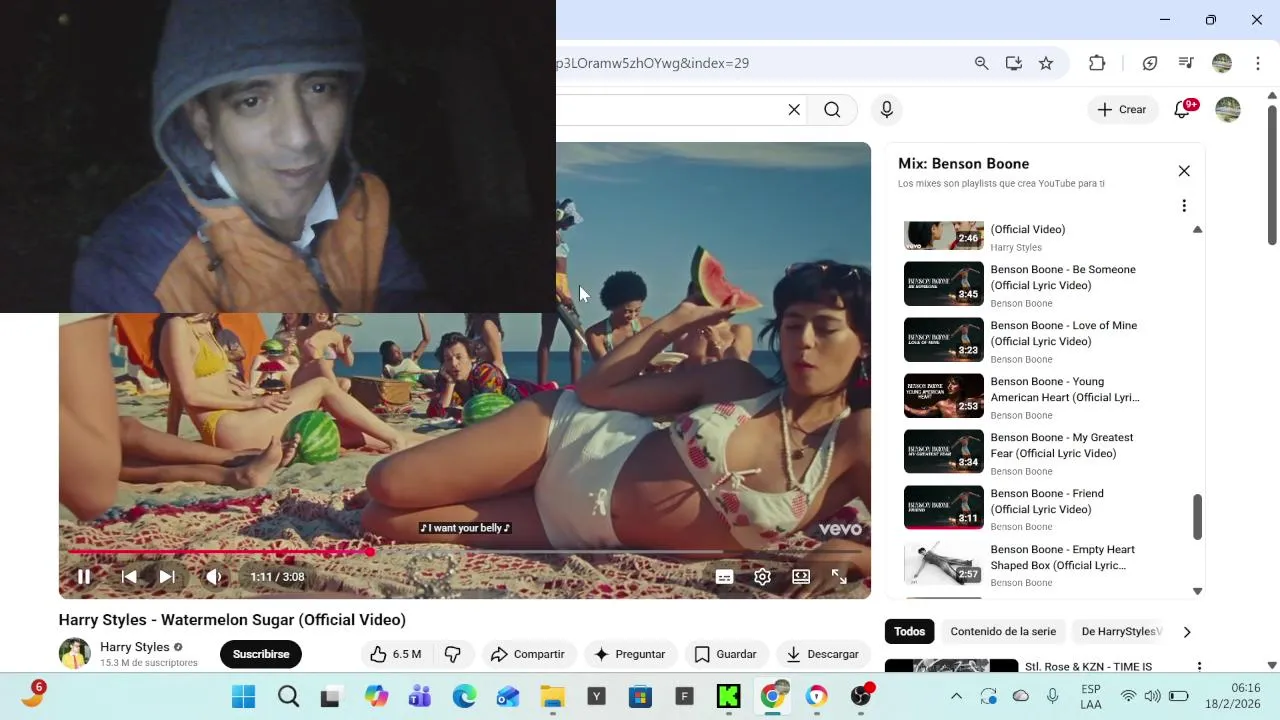The width and height of the screenshot is (1280, 720).
Task: Open the YouTube account avatar menu
Action: (x=1228, y=110)
